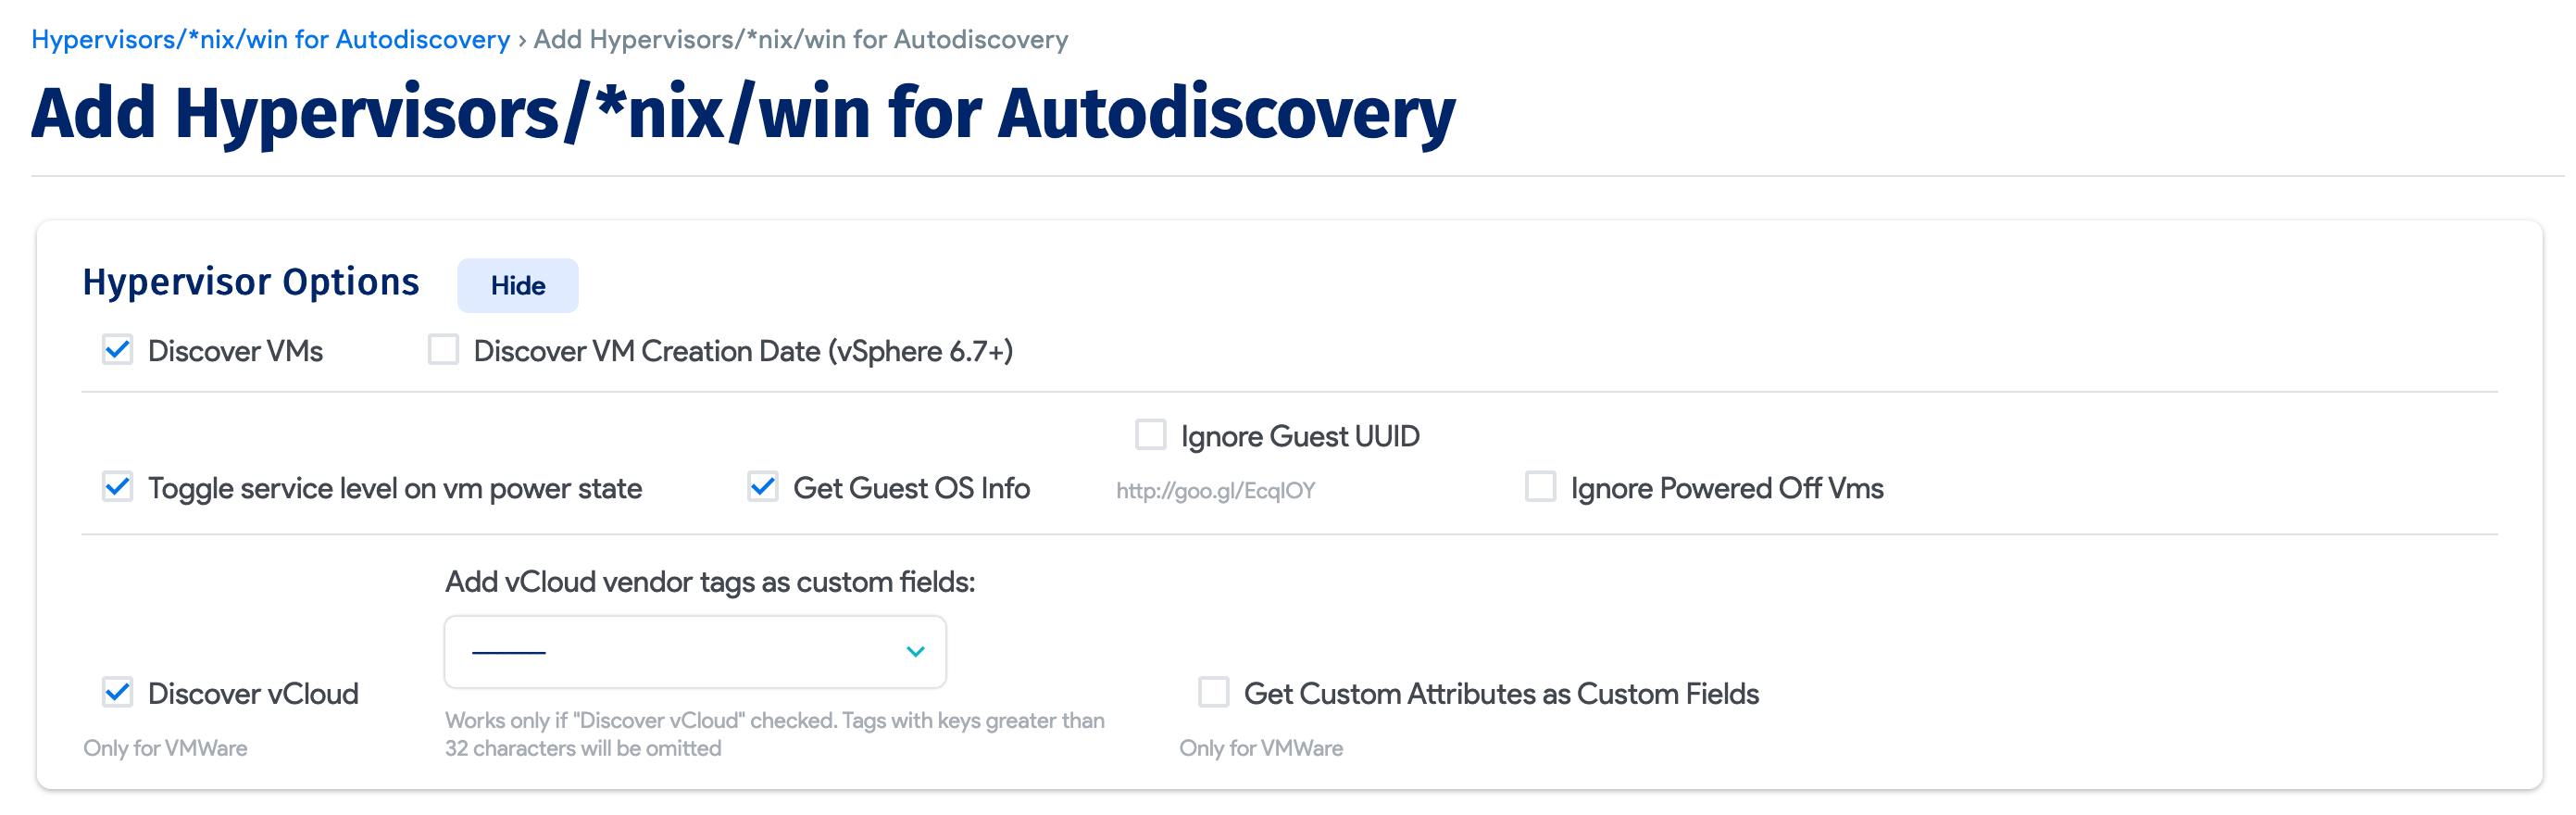Click "Only for VMWare" note under Custom Attributes

(x=1261, y=748)
